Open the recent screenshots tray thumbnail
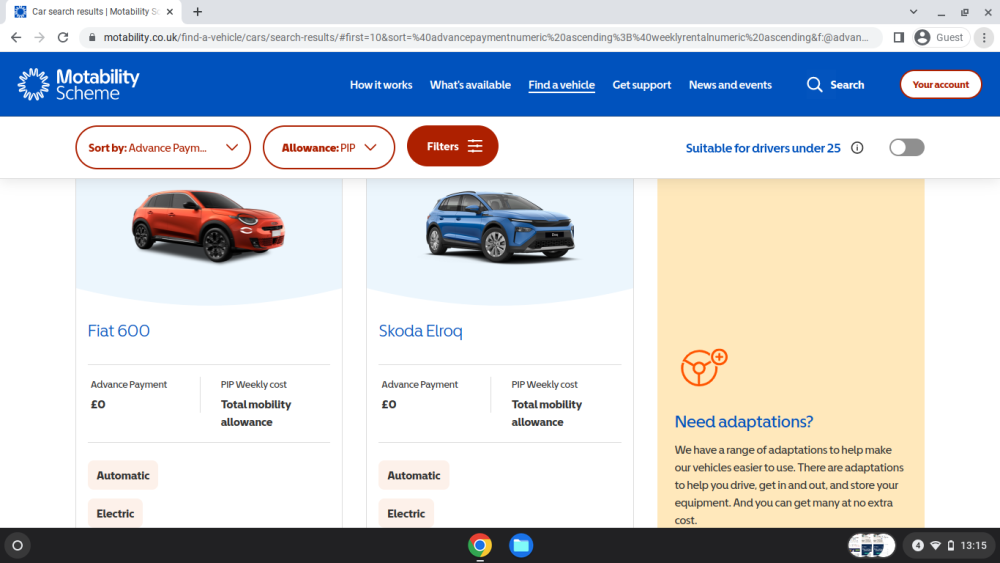Image resolution: width=1000 pixels, height=563 pixels. [871, 546]
